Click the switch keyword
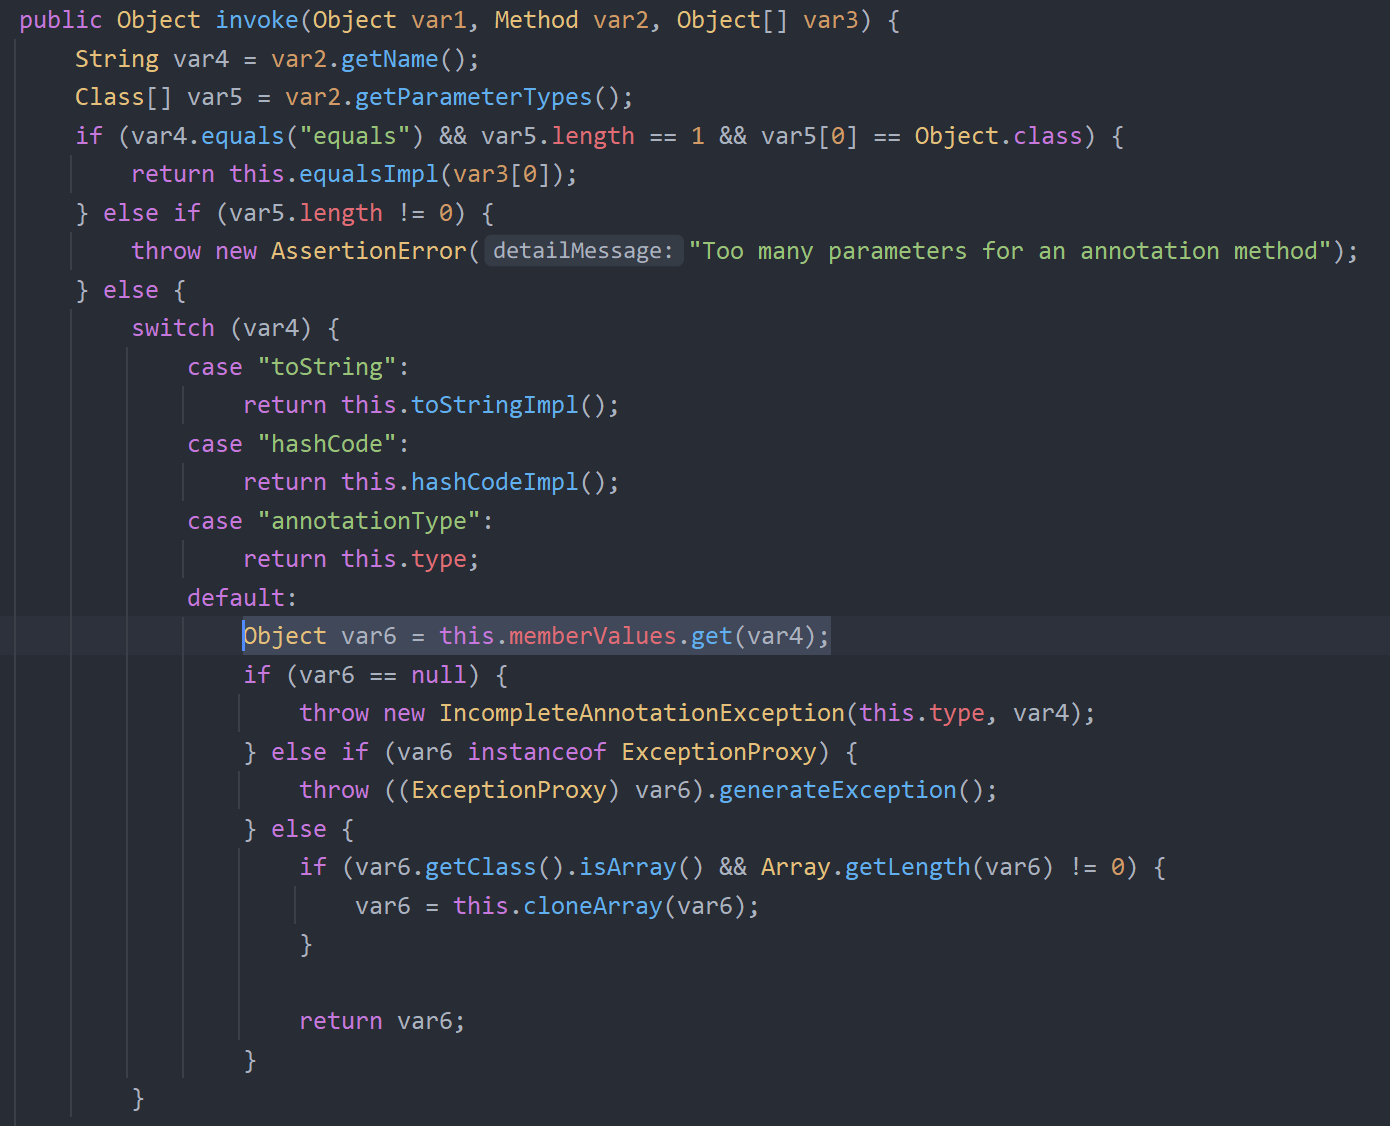This screenshot has height=1126, width=1390. 173,328
